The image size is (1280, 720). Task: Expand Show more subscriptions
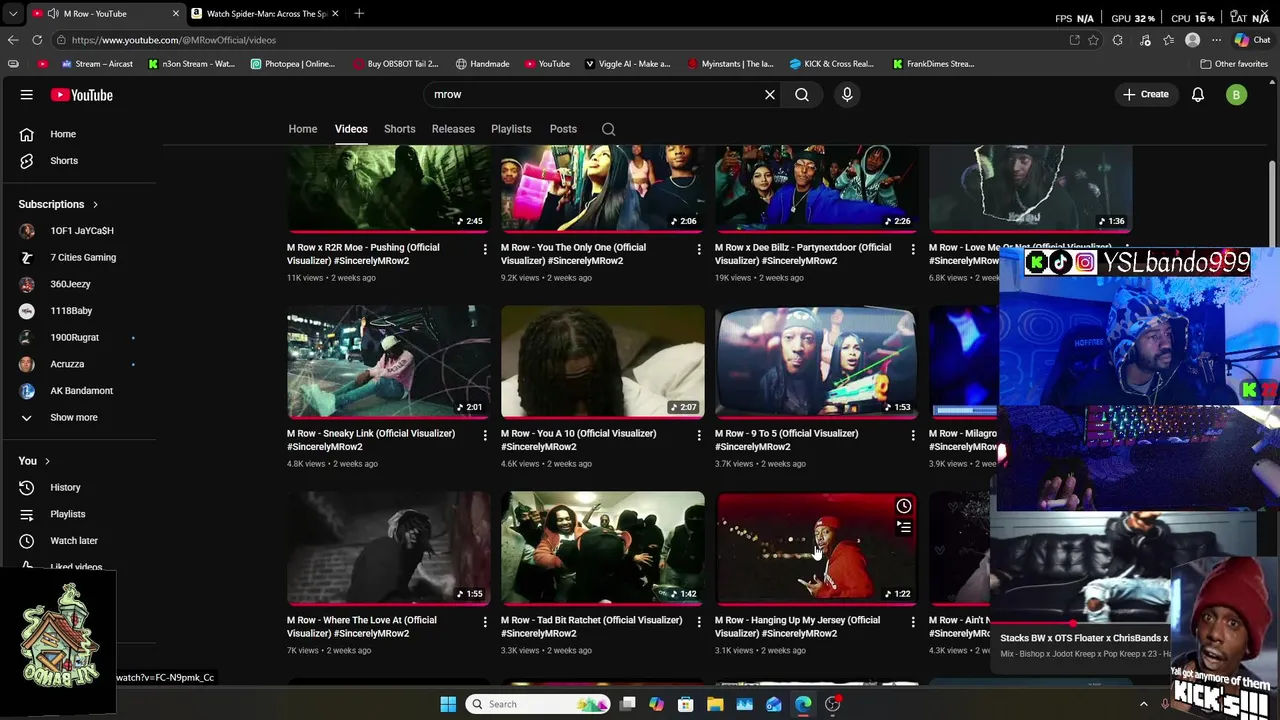[x=76, y=417]
